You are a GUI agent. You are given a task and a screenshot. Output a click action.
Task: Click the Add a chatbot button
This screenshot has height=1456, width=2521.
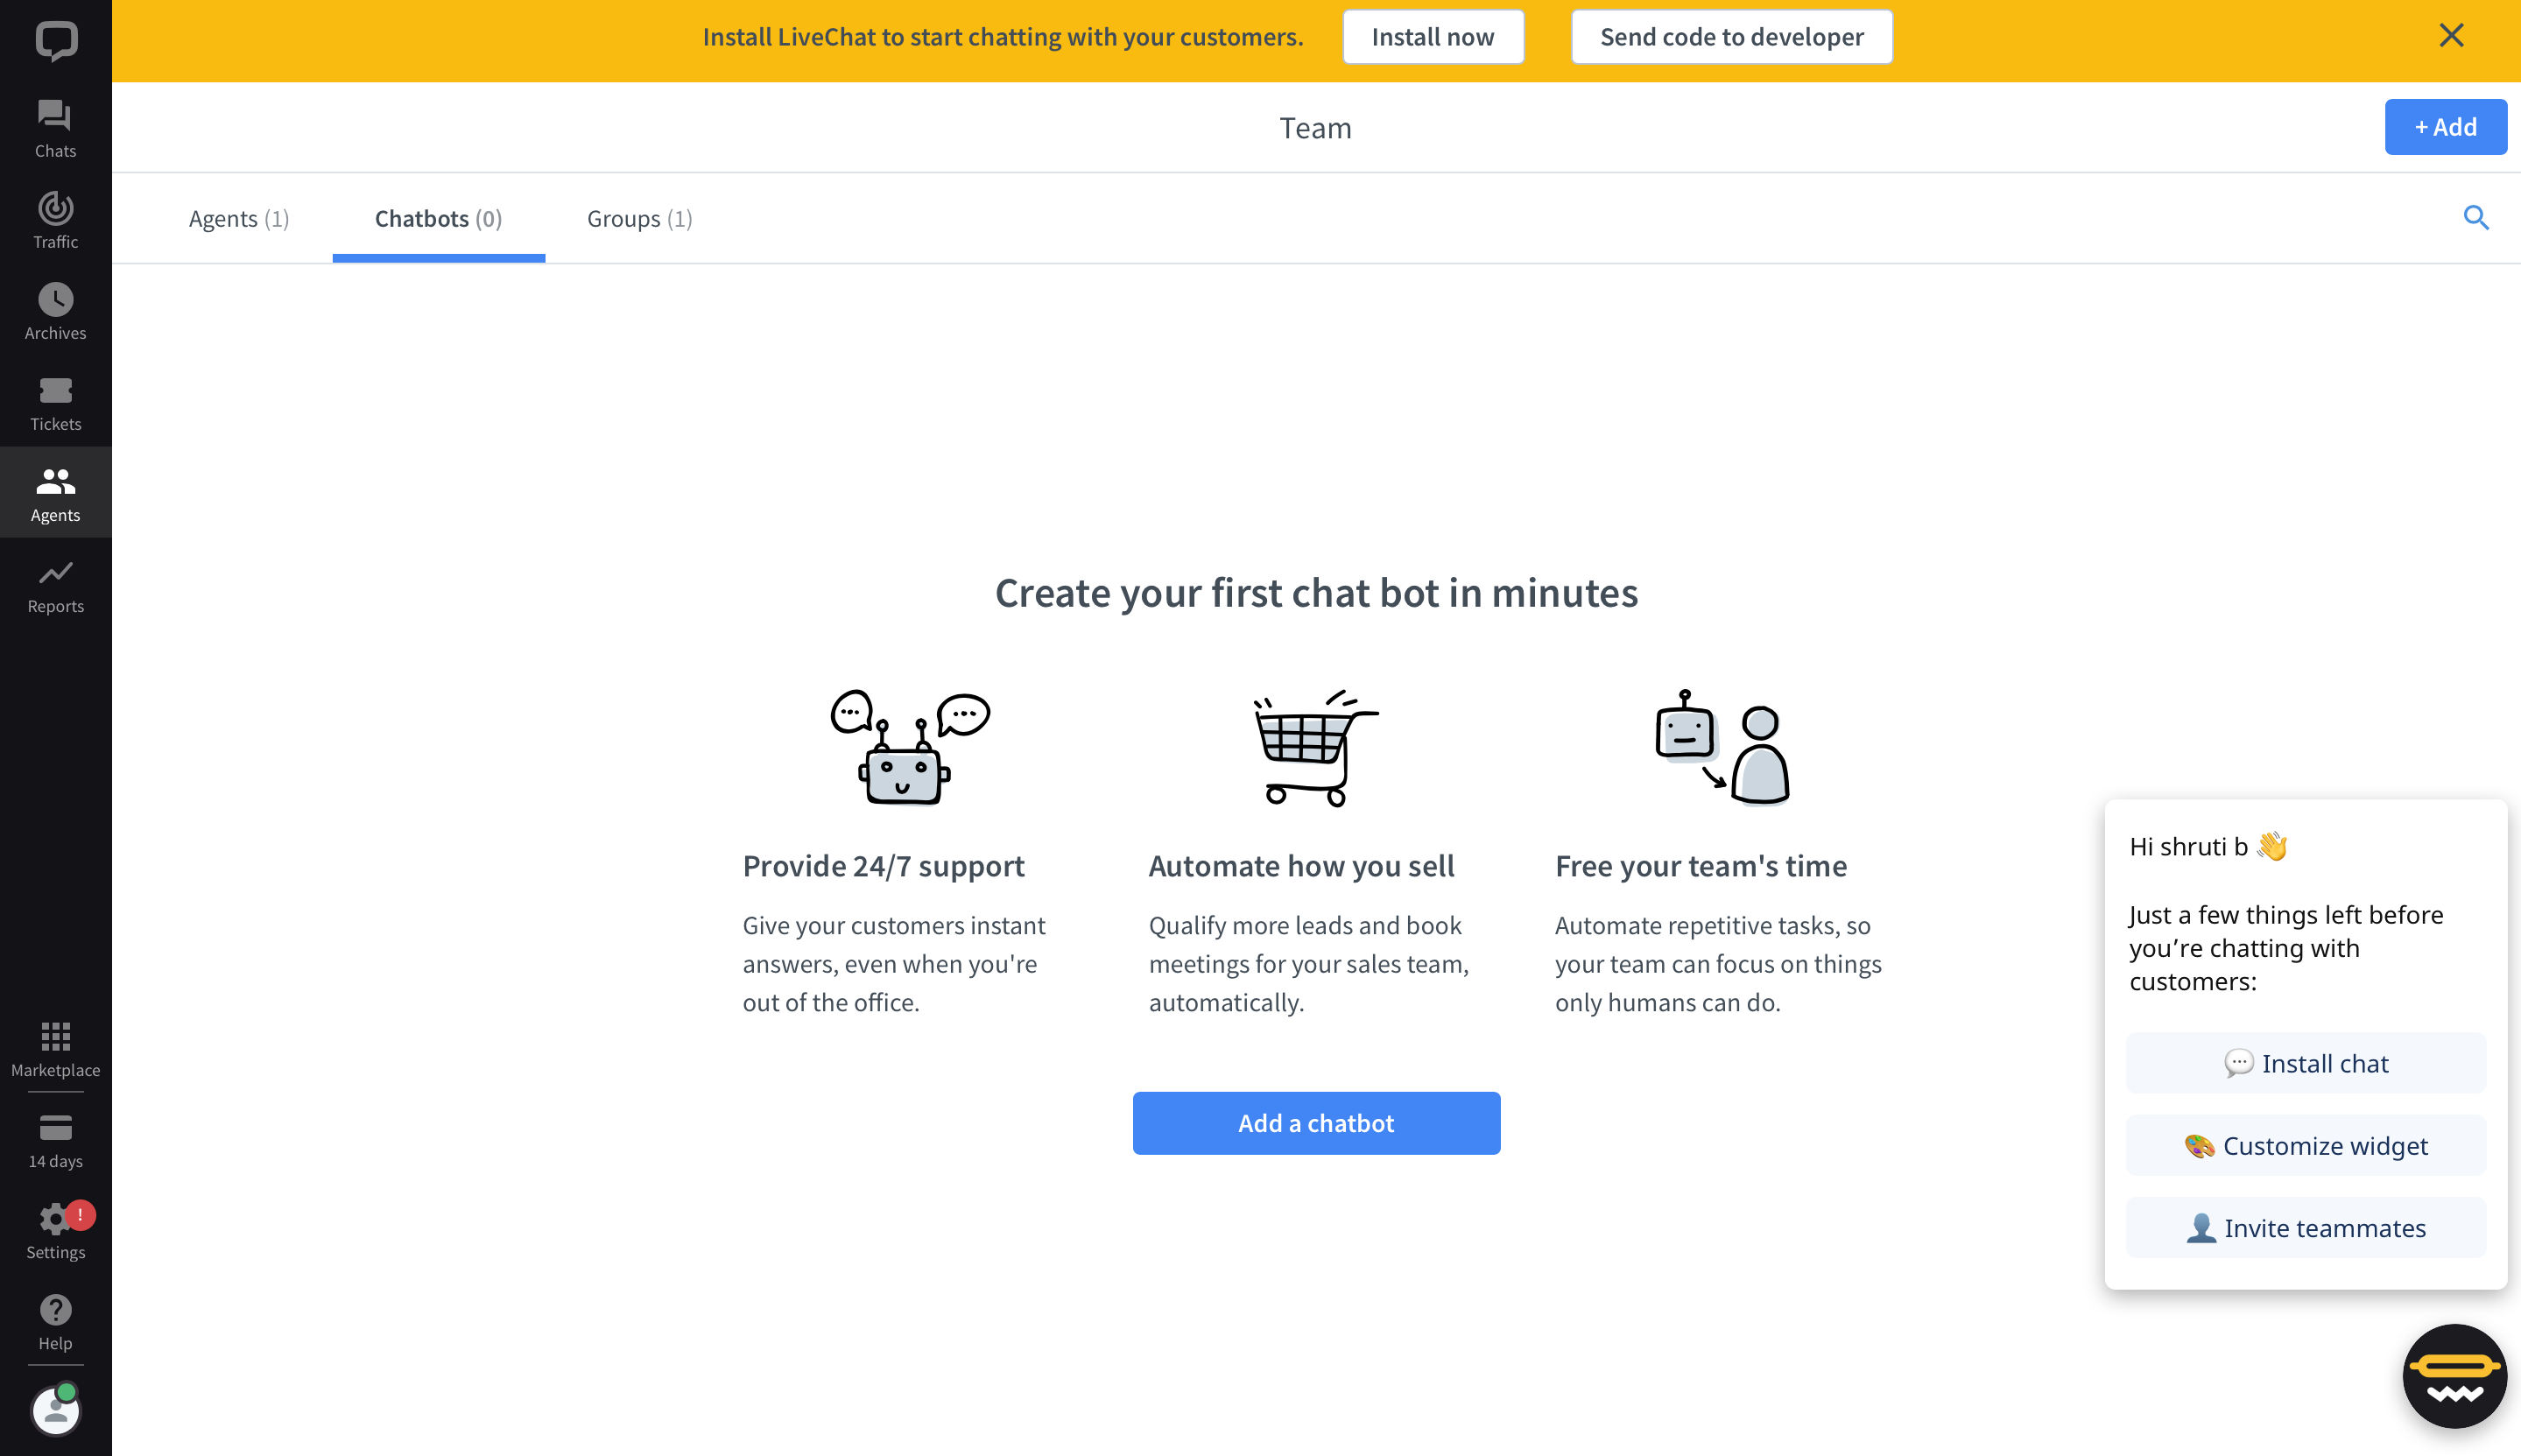[1316, 1123]
